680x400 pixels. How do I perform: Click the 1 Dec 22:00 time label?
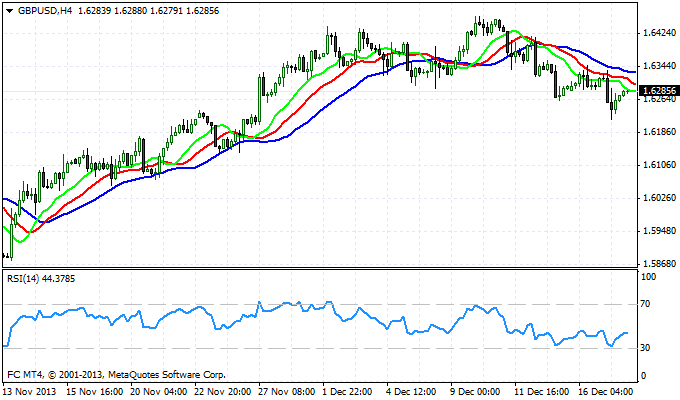pyautogui.click(x=348, y=391)
